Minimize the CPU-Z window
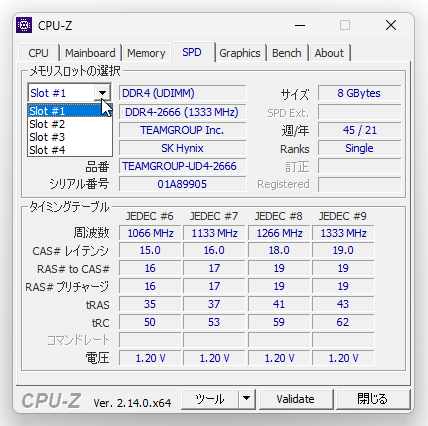Screen dimensions: 428x426 tap(300, 25)
